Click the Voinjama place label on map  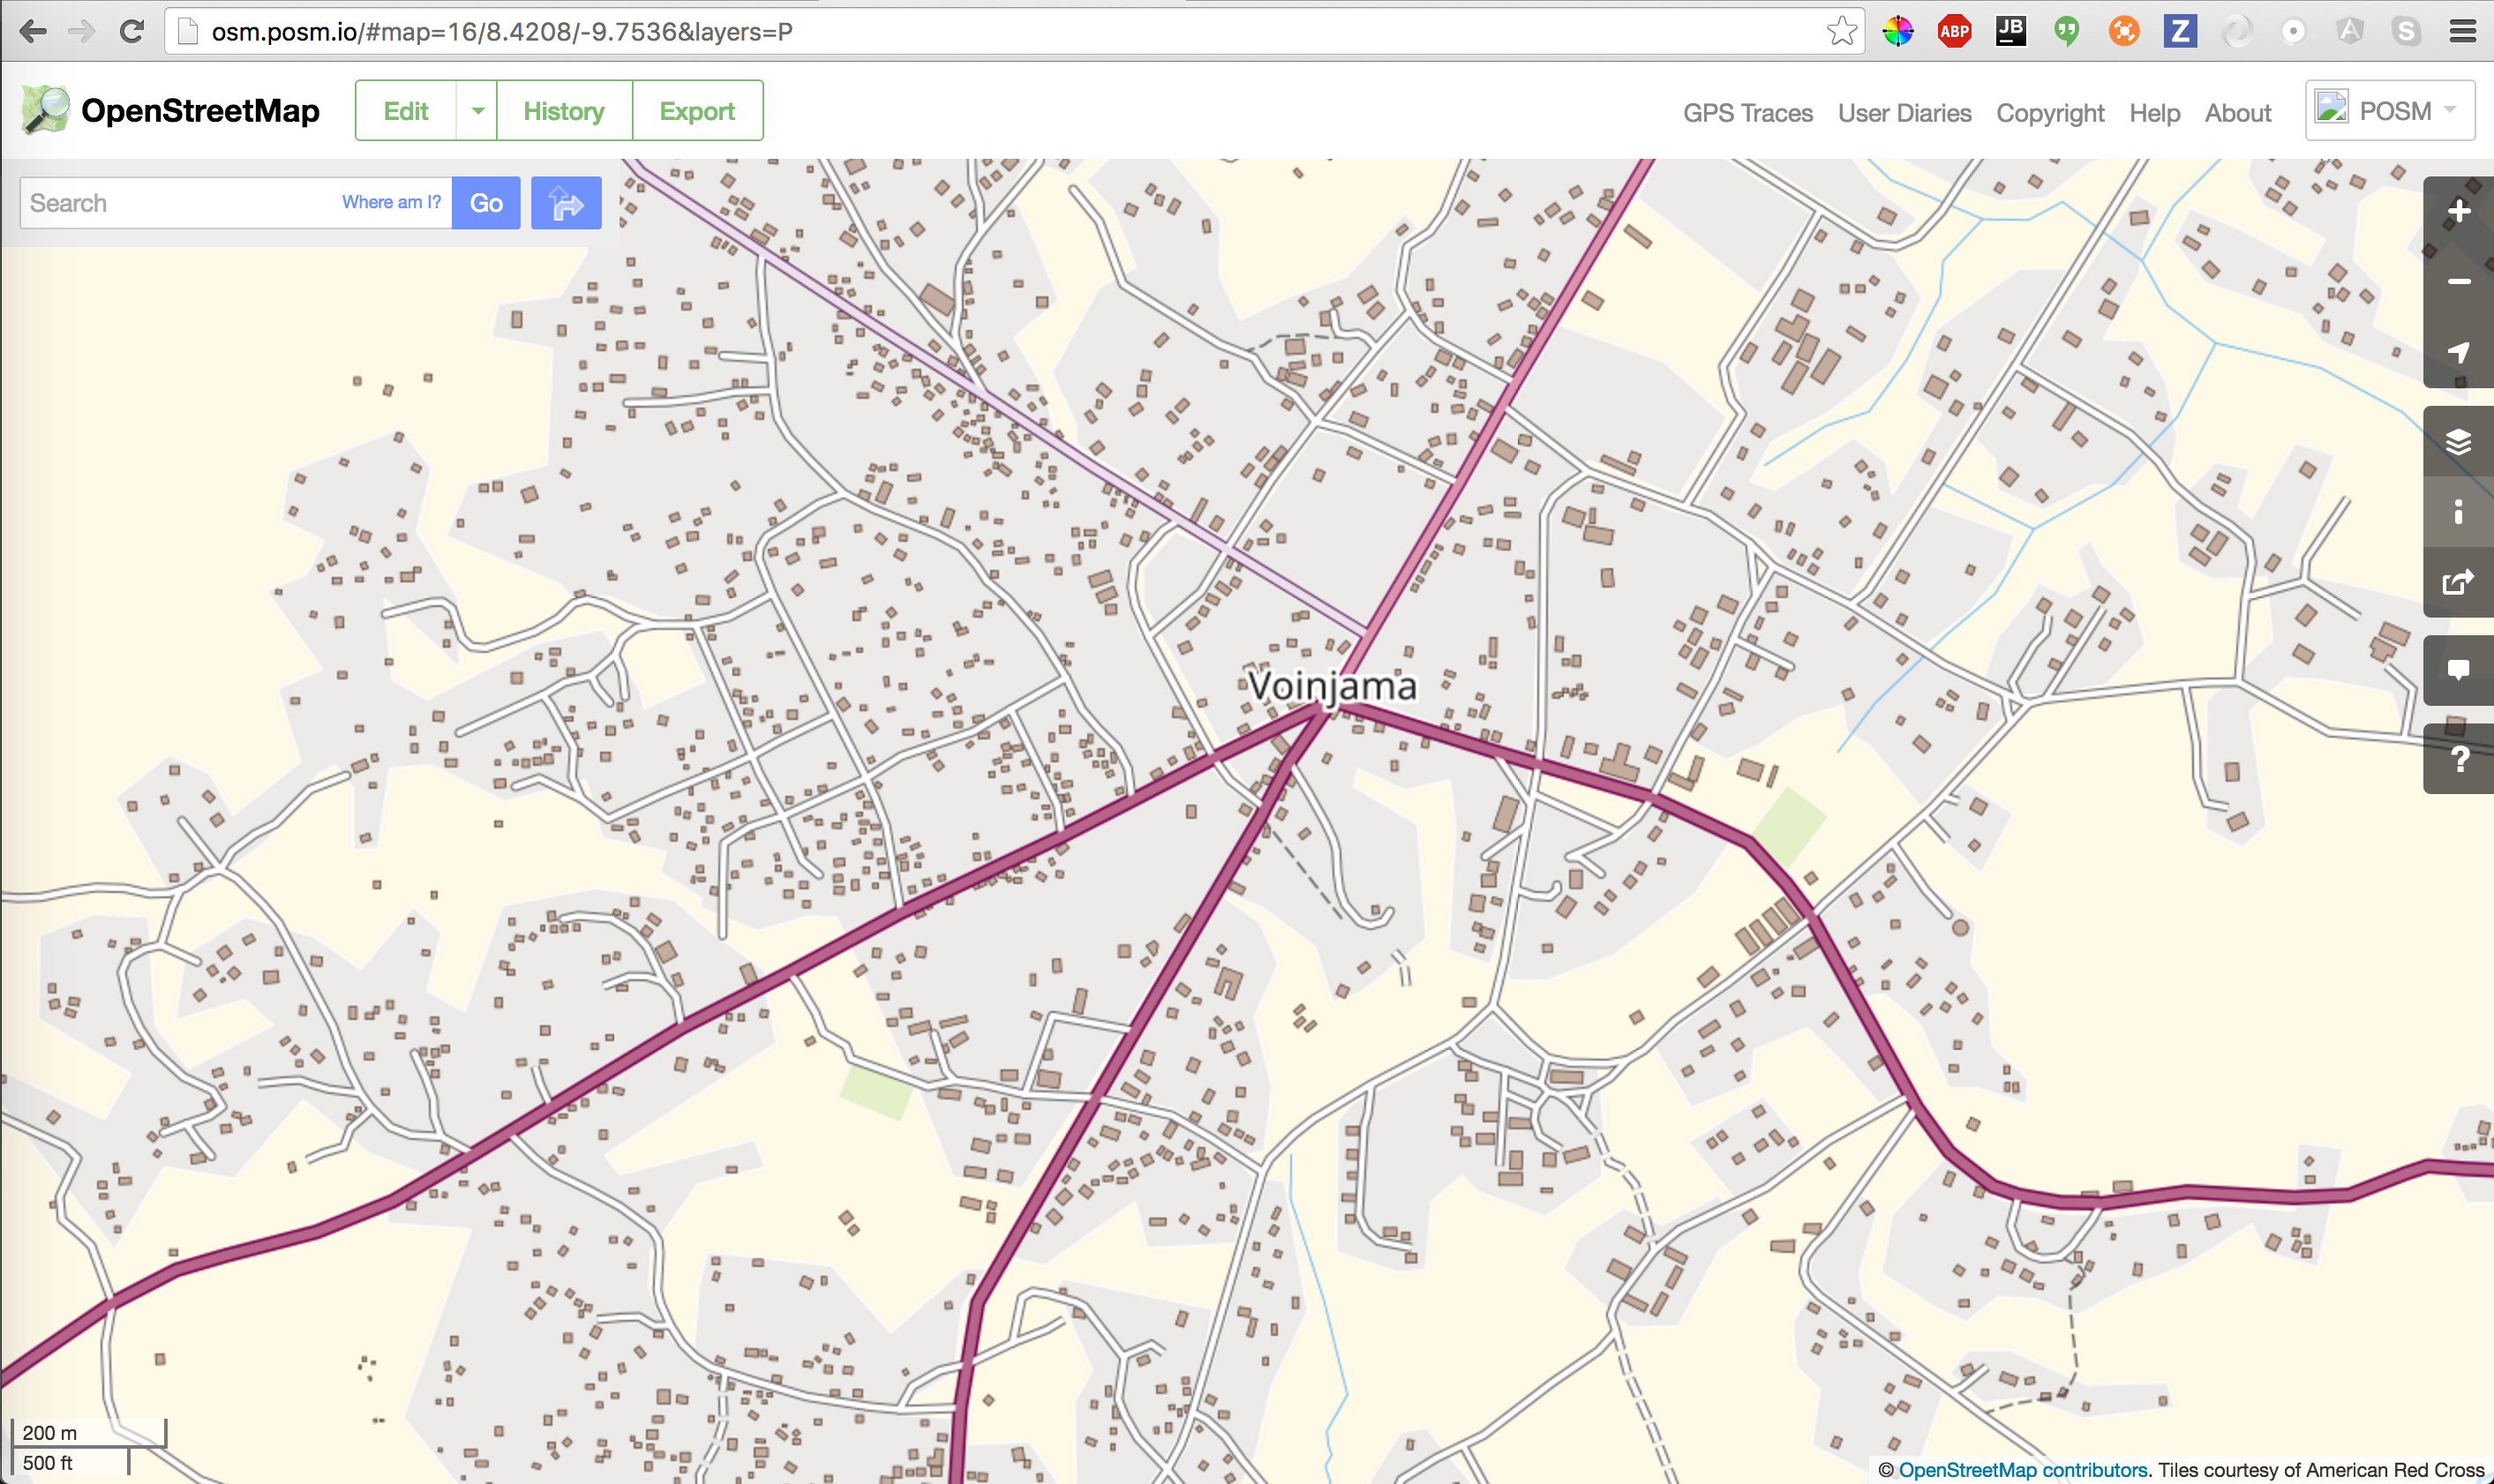[x=1332, y=686]
